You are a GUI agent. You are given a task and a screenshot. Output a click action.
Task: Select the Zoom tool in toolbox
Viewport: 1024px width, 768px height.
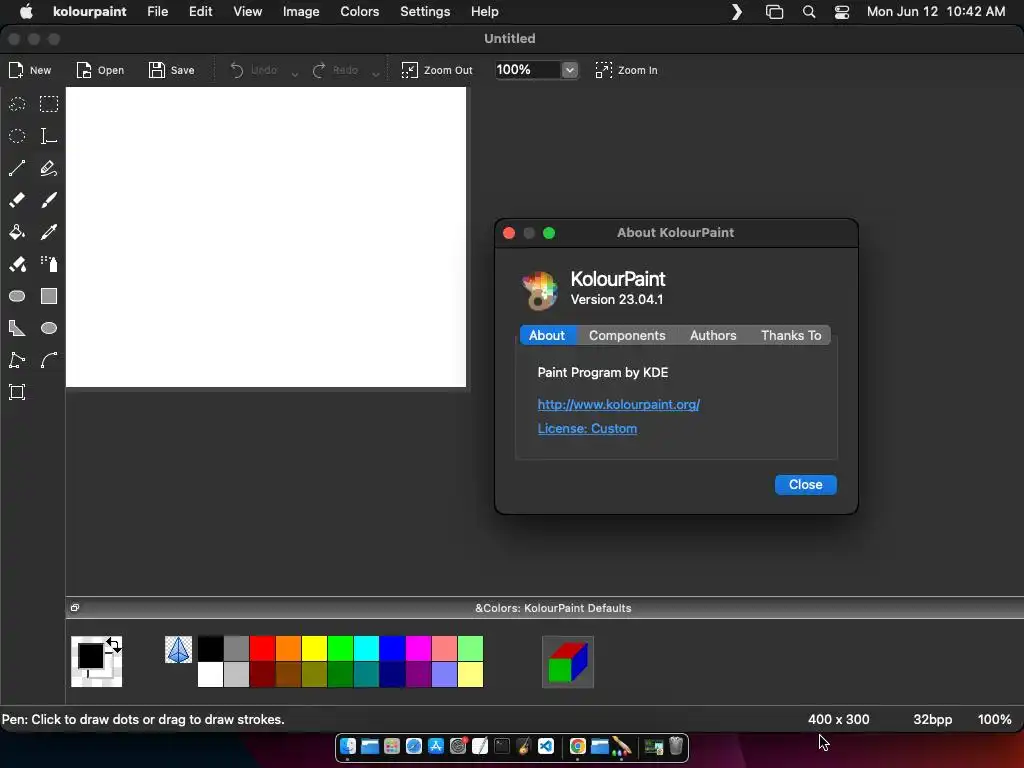[17, 392]
